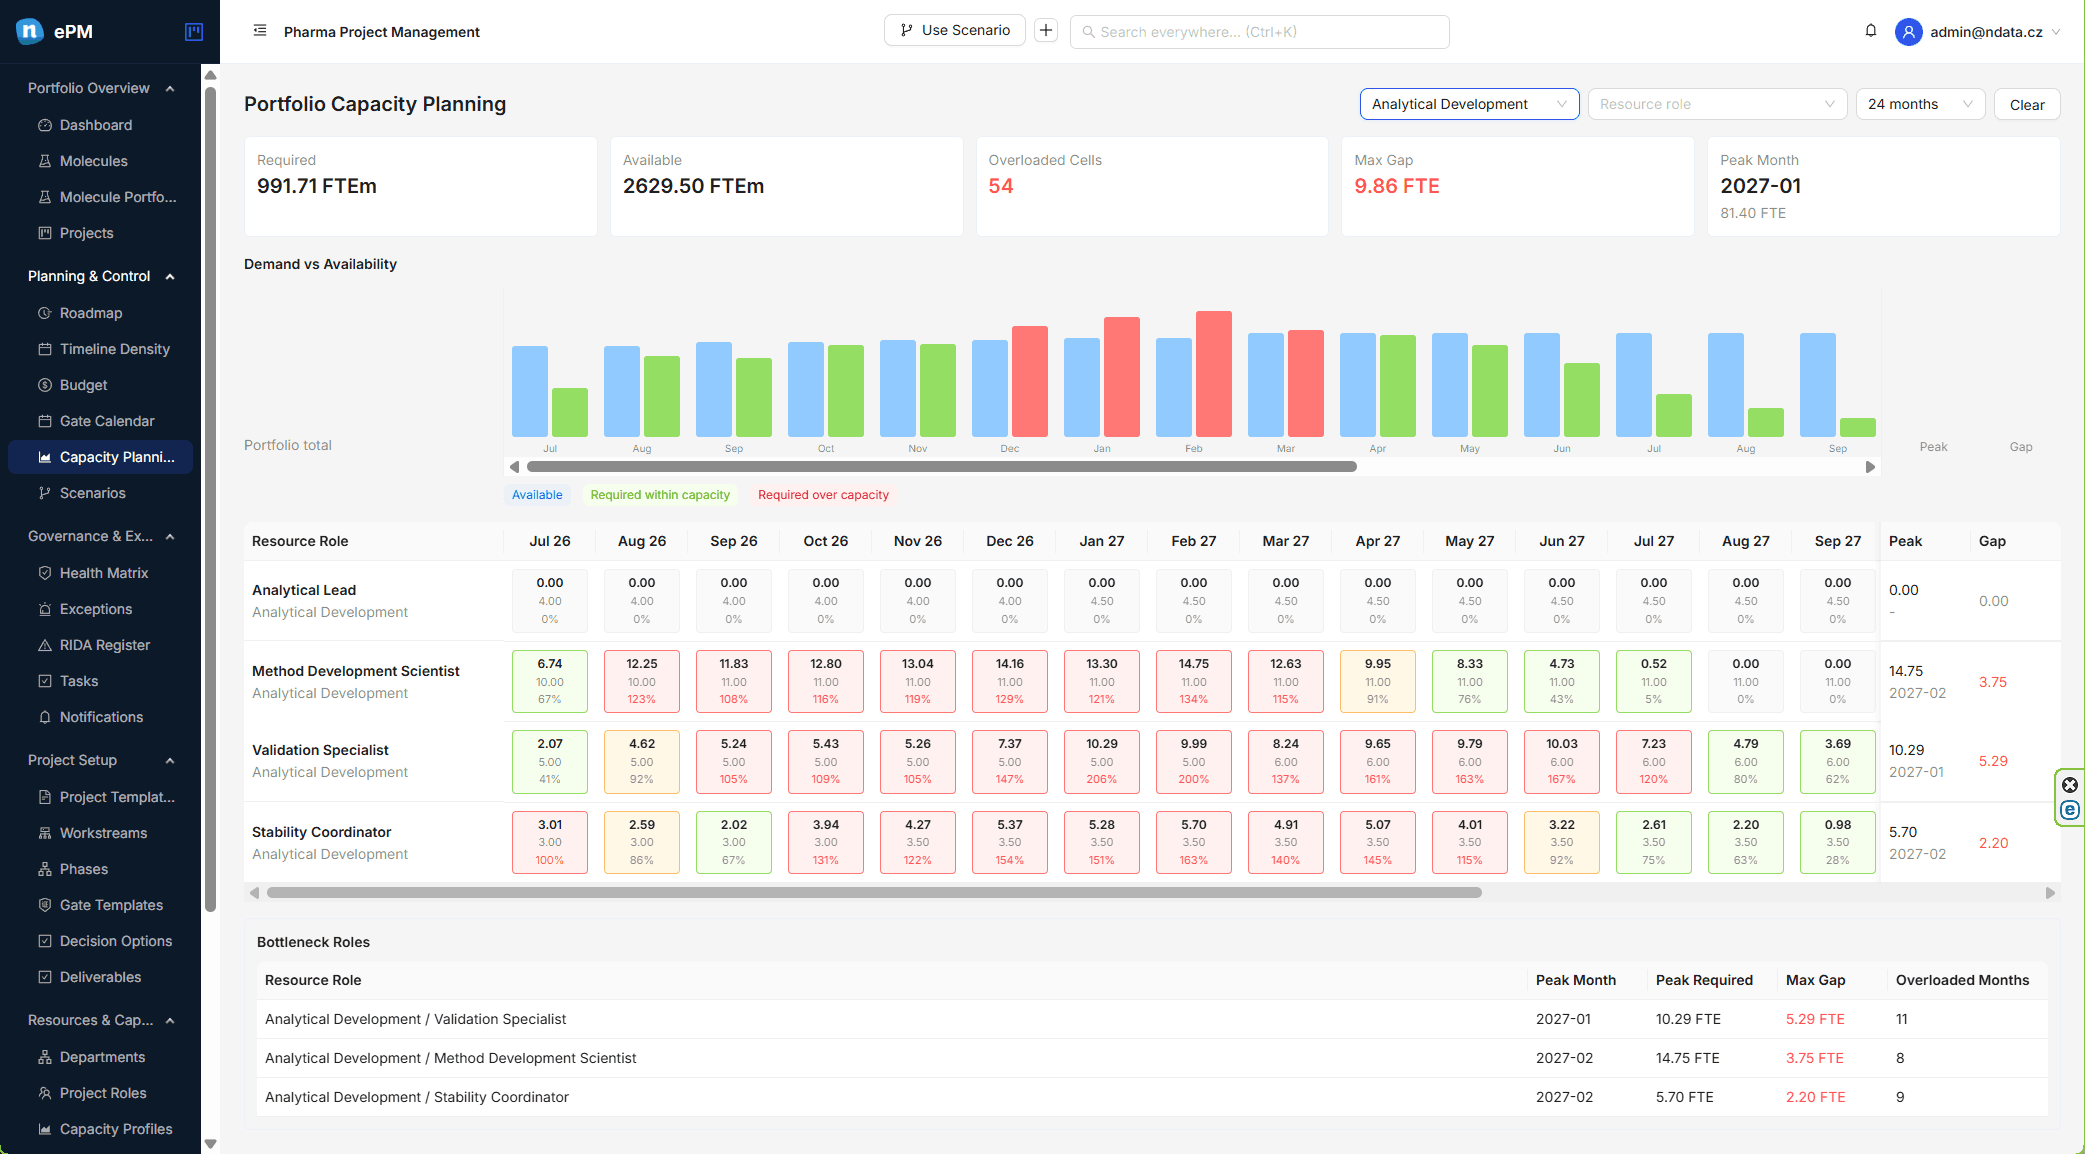Open the 24 months period dropdown
Image resolution: width=2085 pixels, height=1154 pixels.
pos(1920,104)
